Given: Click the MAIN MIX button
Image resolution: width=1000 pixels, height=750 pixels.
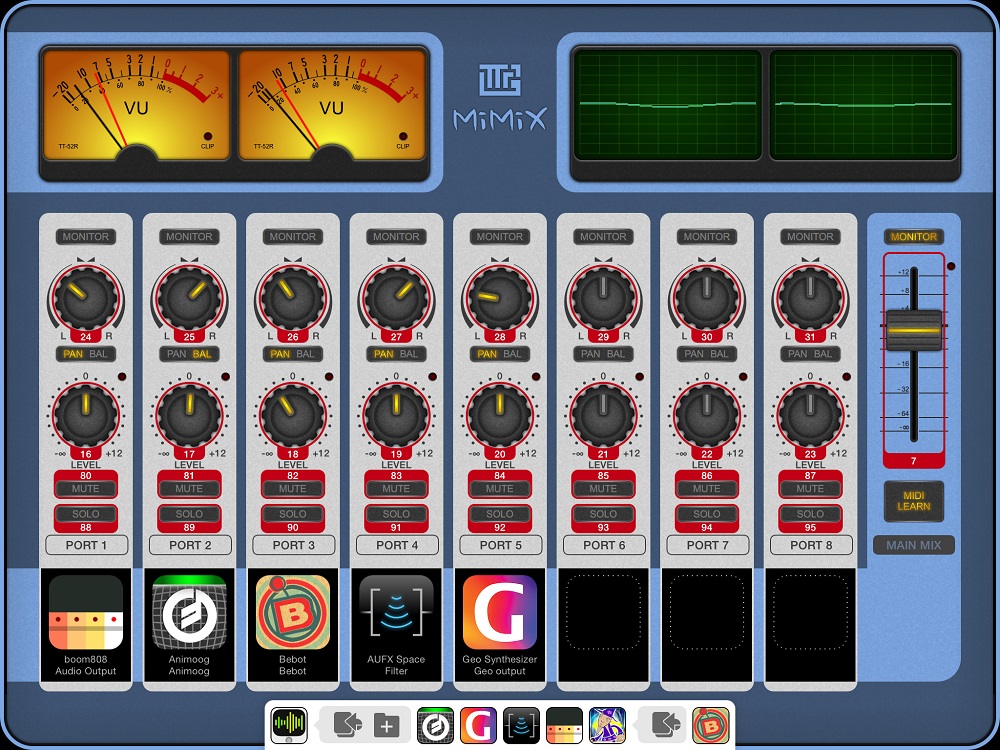Looking at the screenshot, I should tap(914, 545).
